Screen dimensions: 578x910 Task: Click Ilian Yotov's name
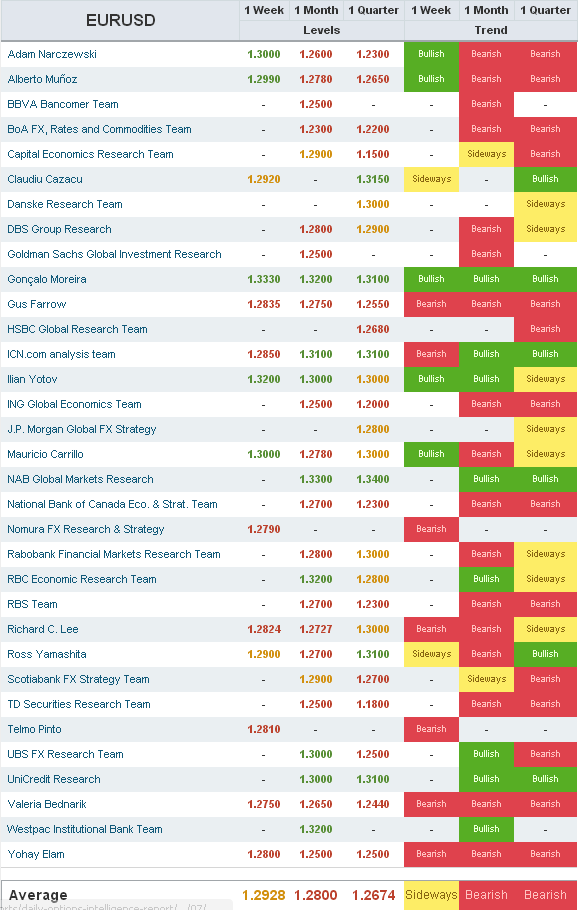[x=32, y=378]
